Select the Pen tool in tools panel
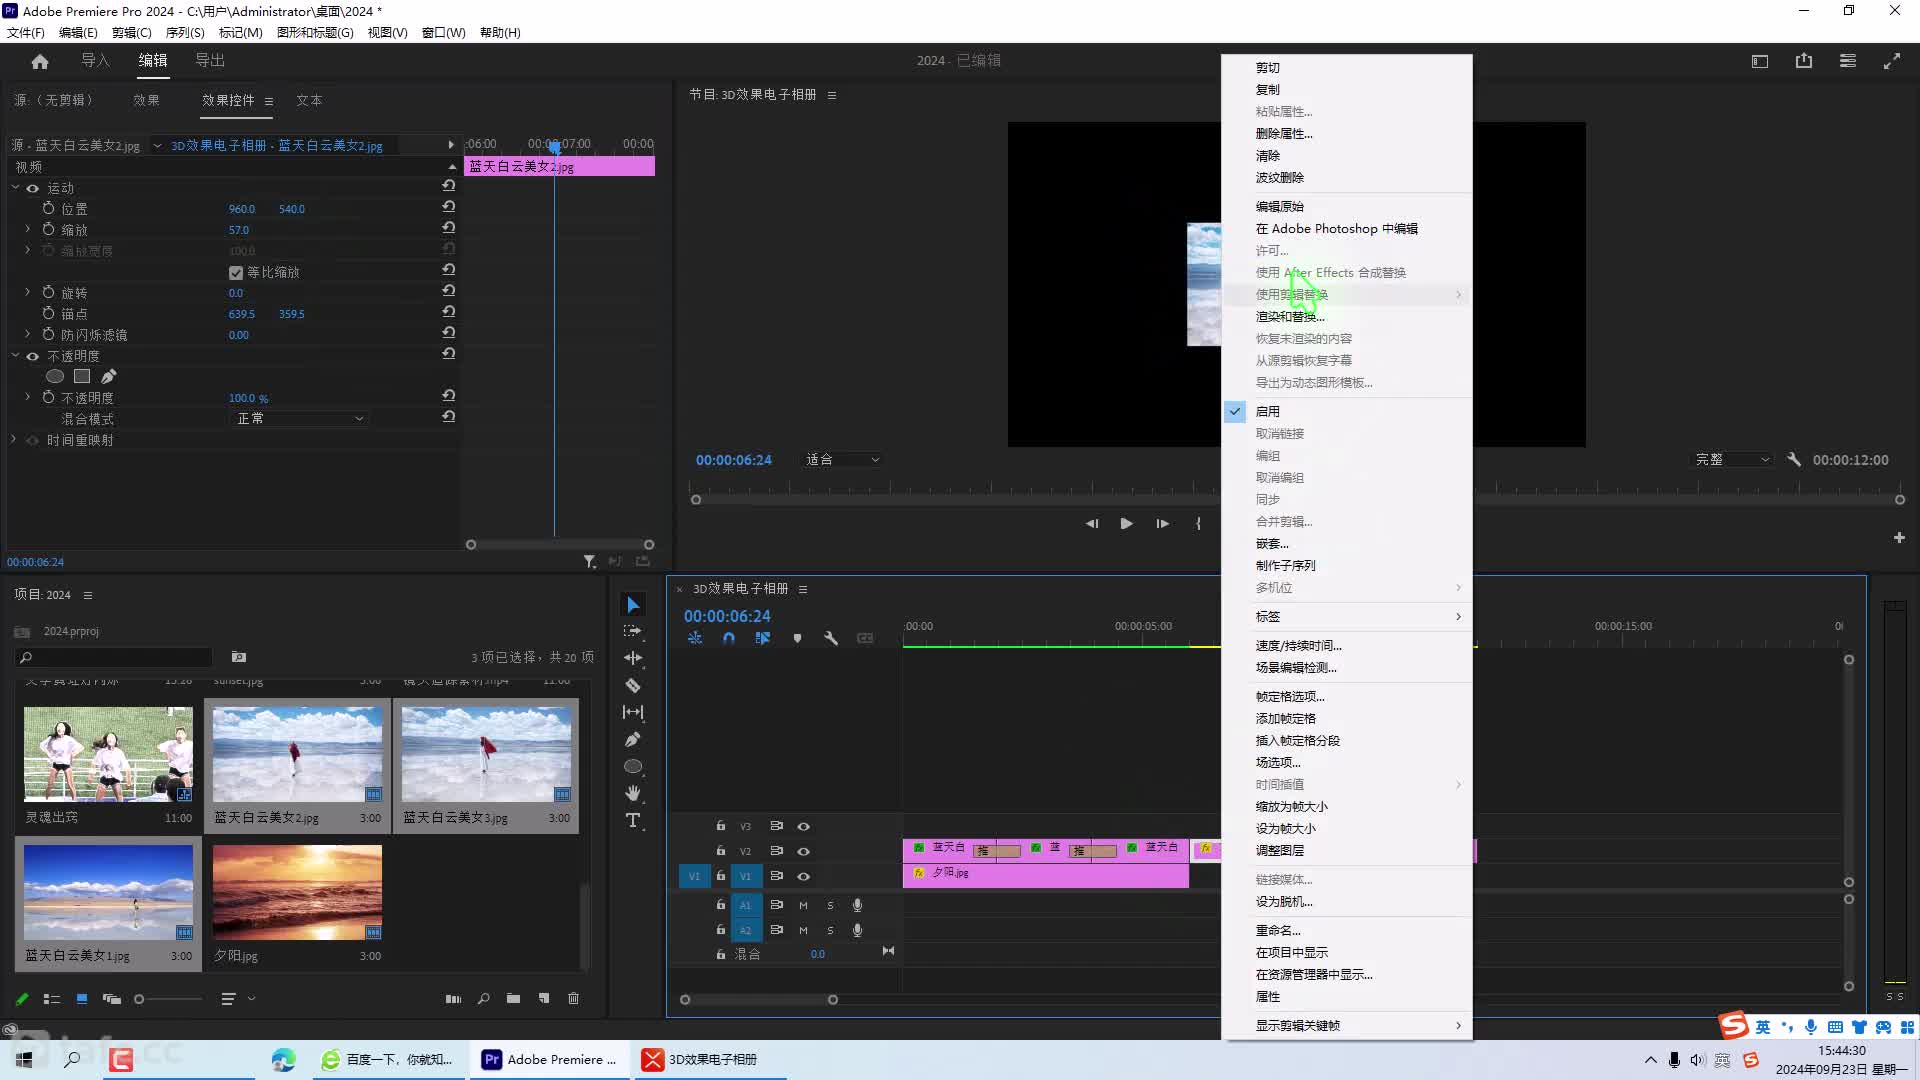 point(633,739)
